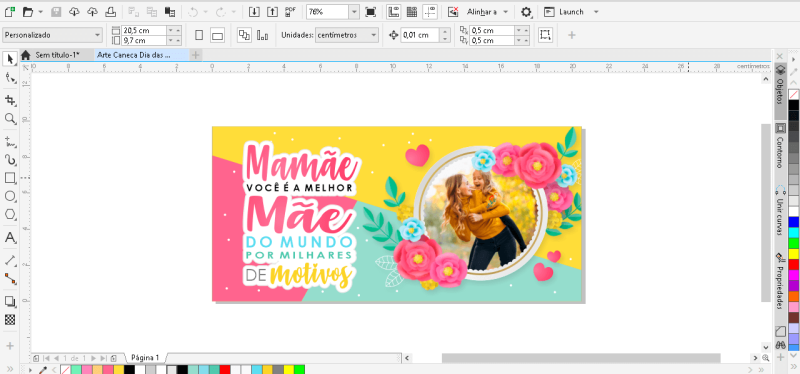Select the Transparency tool
Image resolution: width=800 pixels, height=374 pixels.
tap(10, 320)
